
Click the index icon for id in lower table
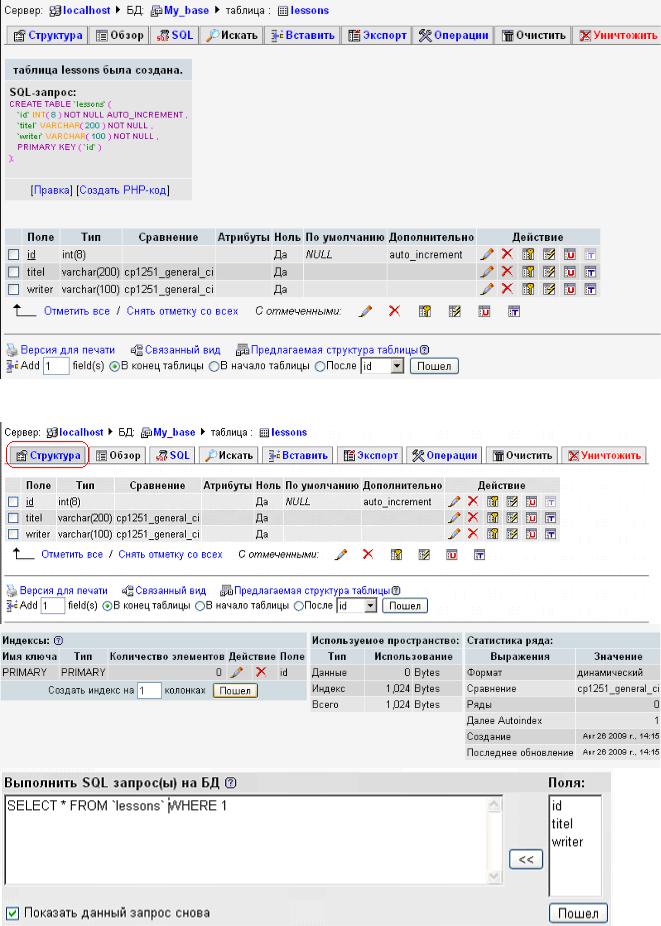tap(512, 501)
